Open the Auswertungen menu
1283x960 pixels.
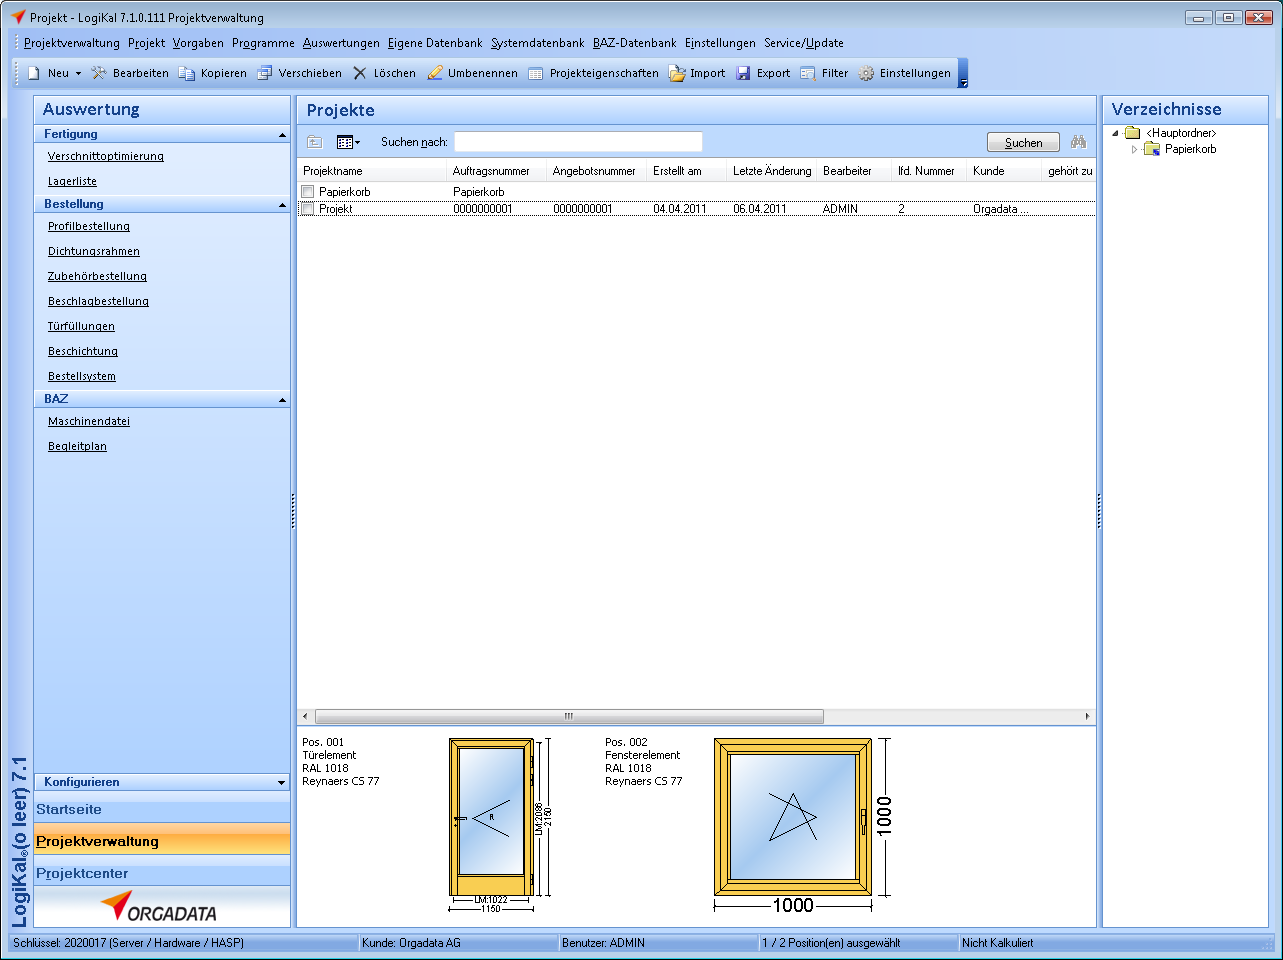tap(341, 43)
